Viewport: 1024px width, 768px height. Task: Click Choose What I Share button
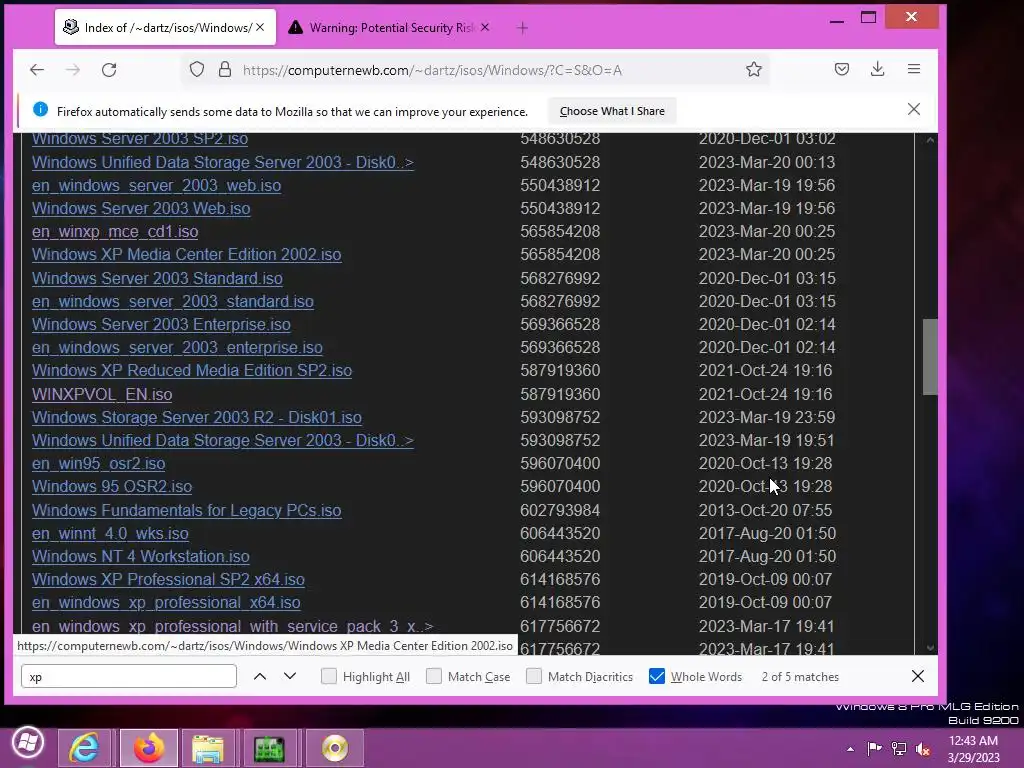click(612, 111)
